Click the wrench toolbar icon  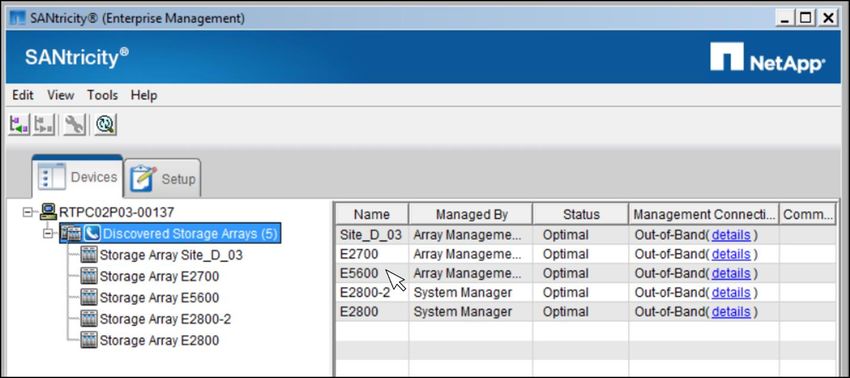coord(74,125)
